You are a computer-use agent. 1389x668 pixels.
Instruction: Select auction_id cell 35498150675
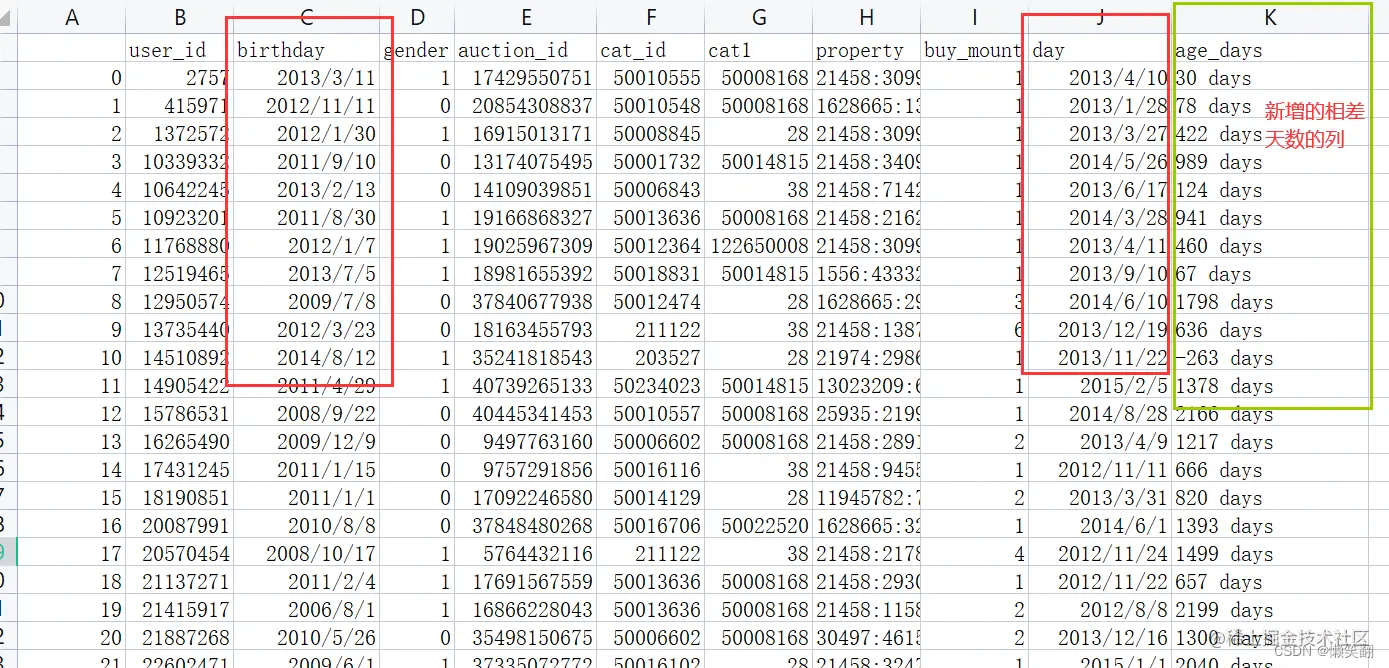[525, 638]
